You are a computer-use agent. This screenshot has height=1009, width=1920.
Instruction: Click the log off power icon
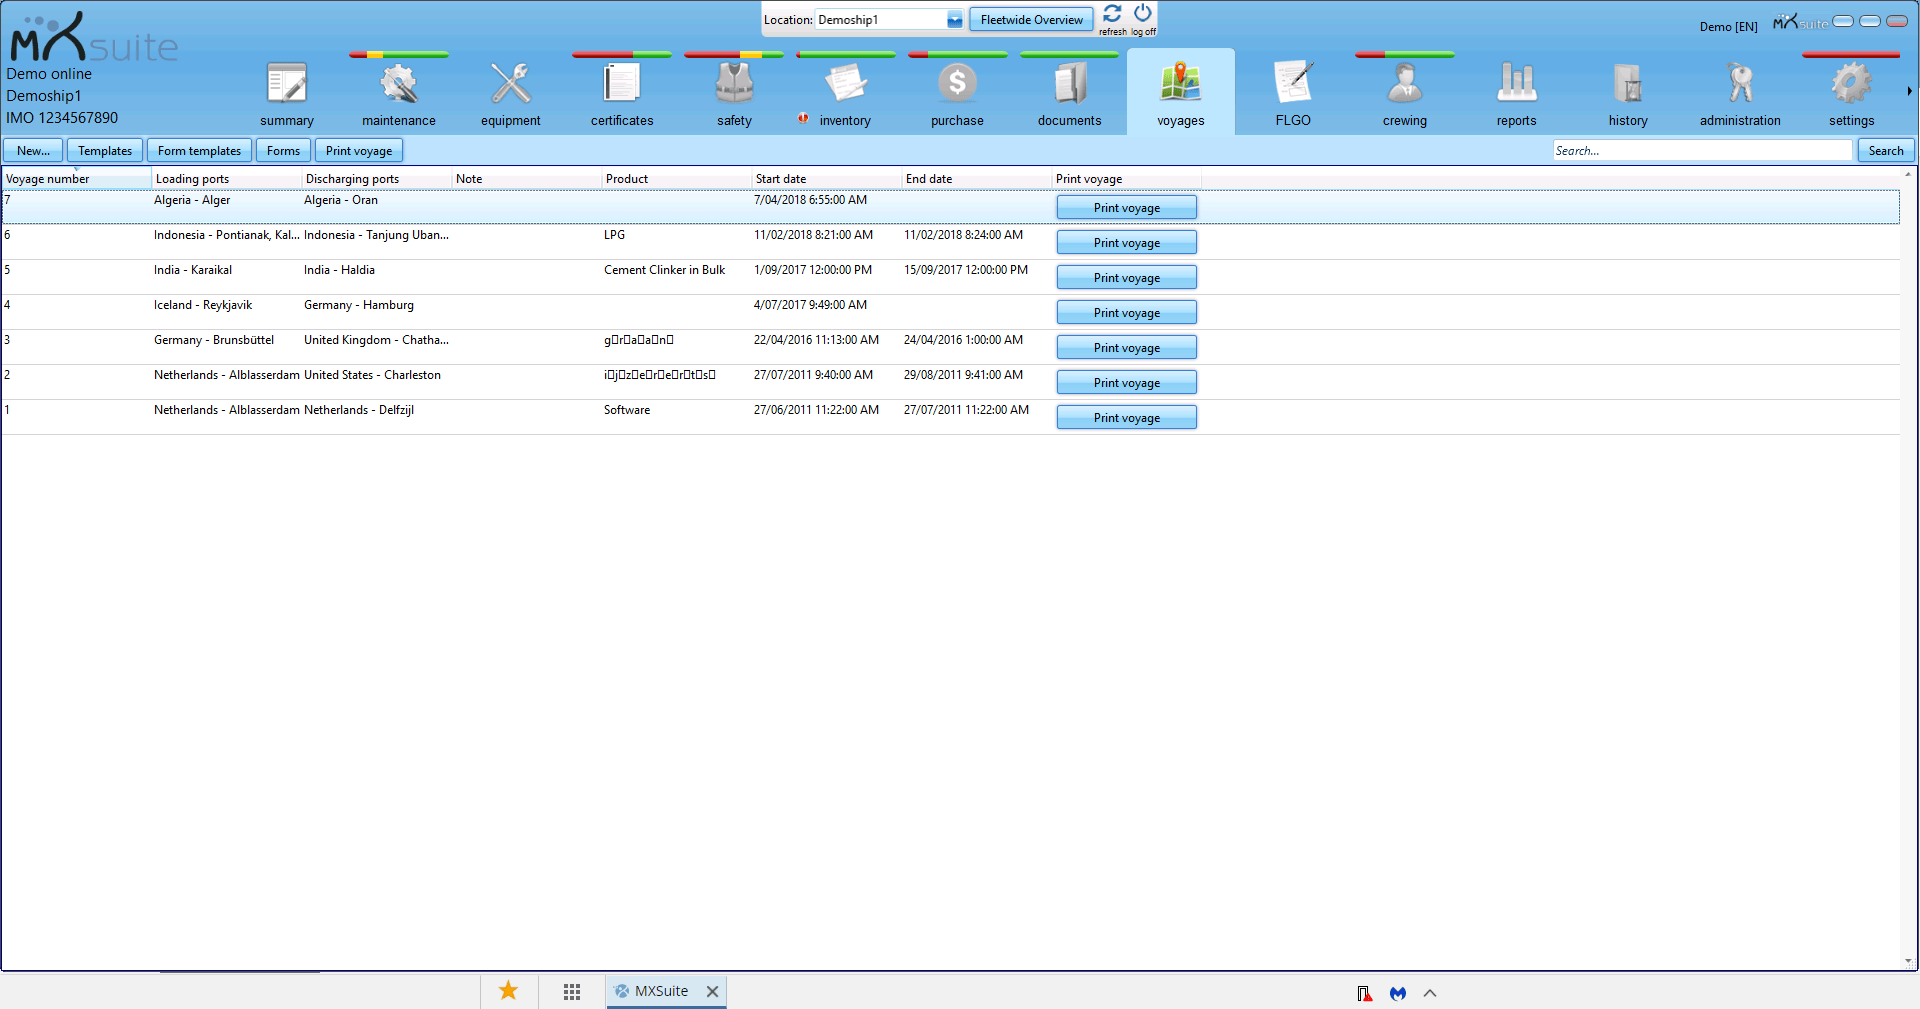pyautogui.click(x=1143, y=14)
